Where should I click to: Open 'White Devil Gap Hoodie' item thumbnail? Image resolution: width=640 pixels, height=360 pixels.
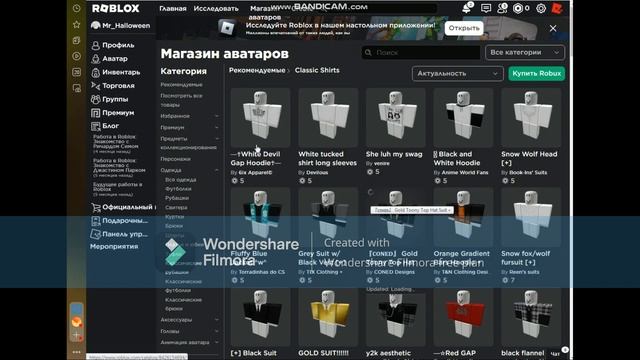coord(260,118)
